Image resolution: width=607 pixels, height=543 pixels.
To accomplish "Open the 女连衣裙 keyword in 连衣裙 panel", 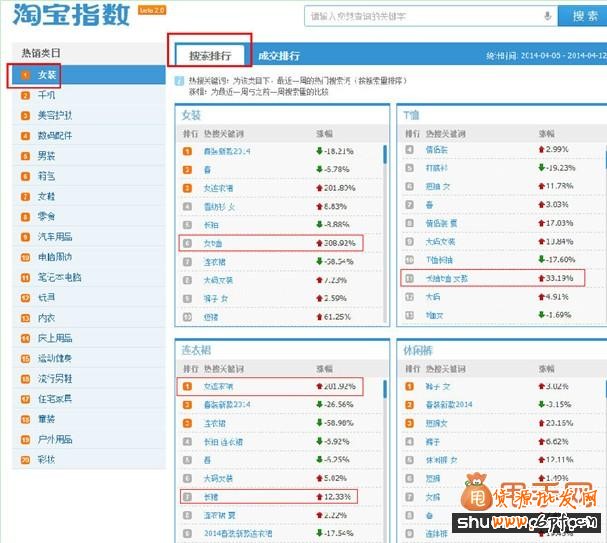I will 219,386.
